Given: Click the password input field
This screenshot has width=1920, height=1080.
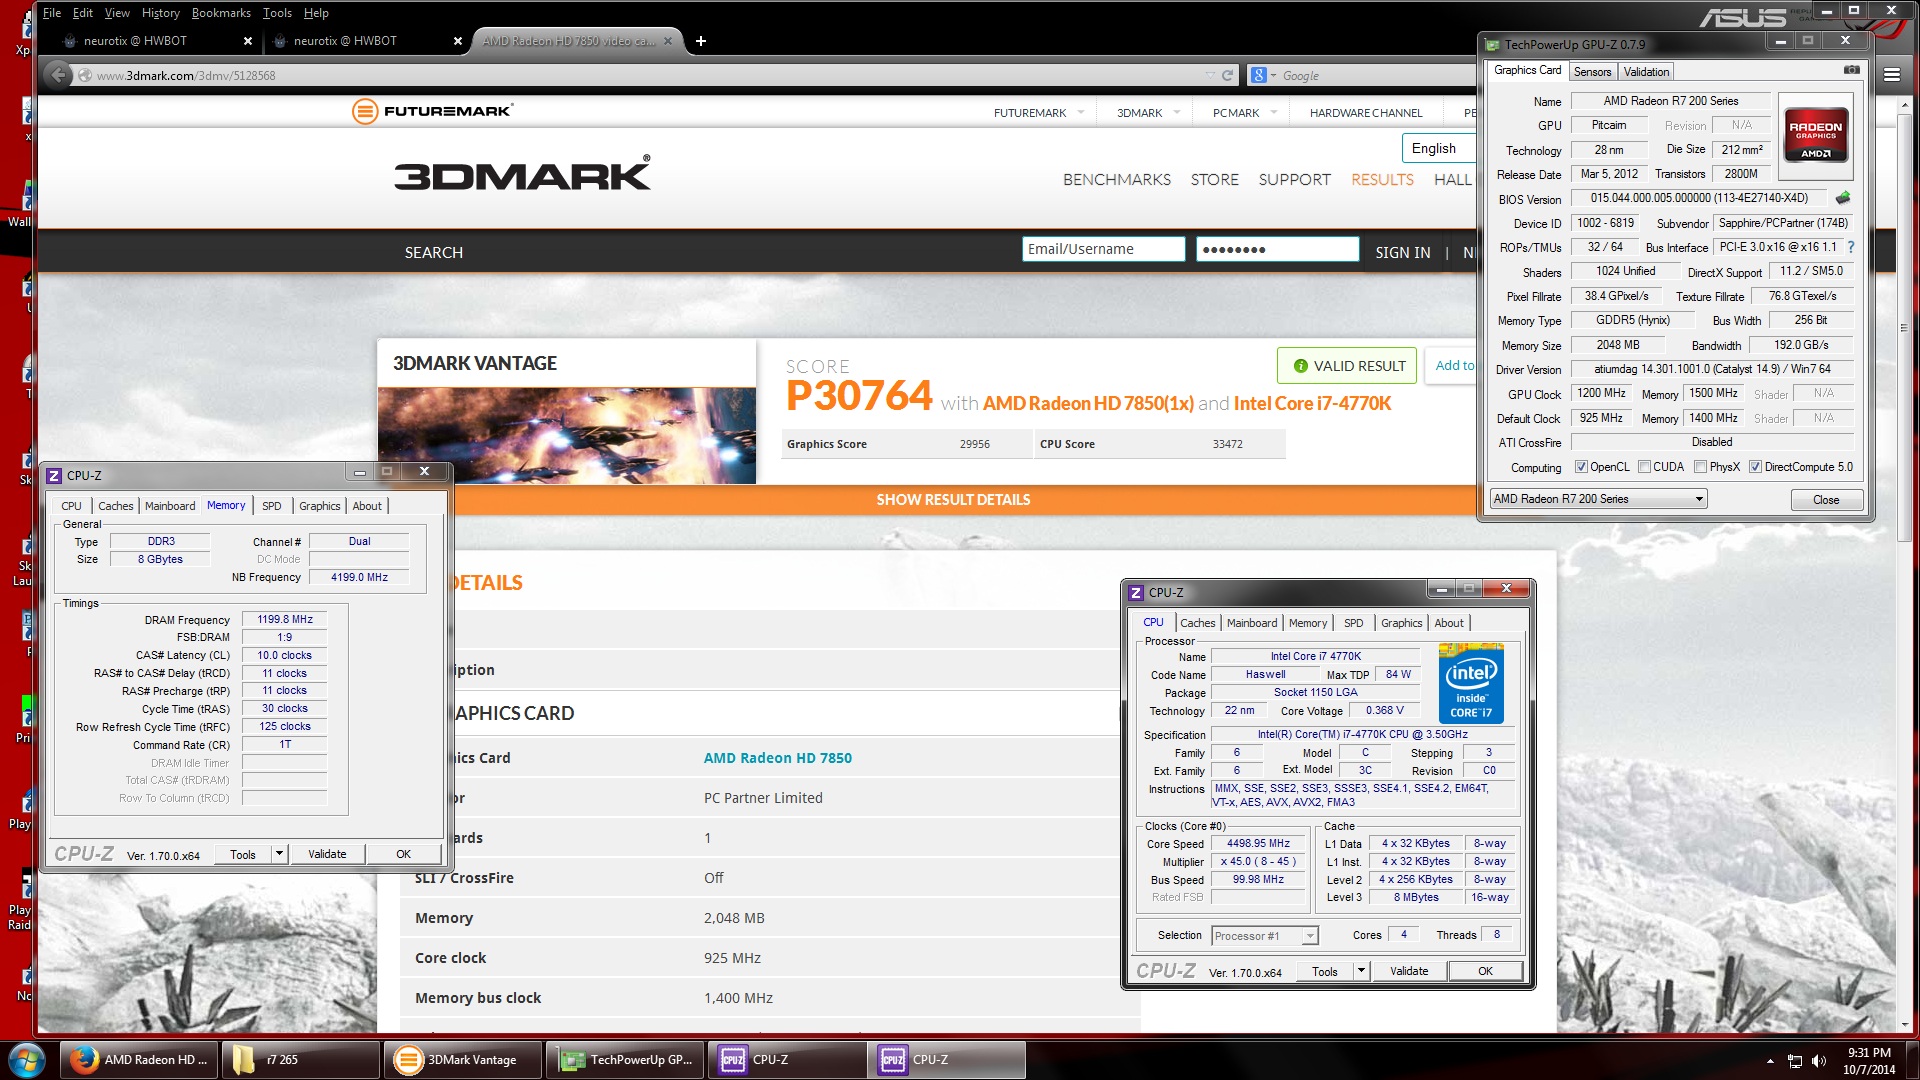Looking at the screenshot, I should point(1277,249).
